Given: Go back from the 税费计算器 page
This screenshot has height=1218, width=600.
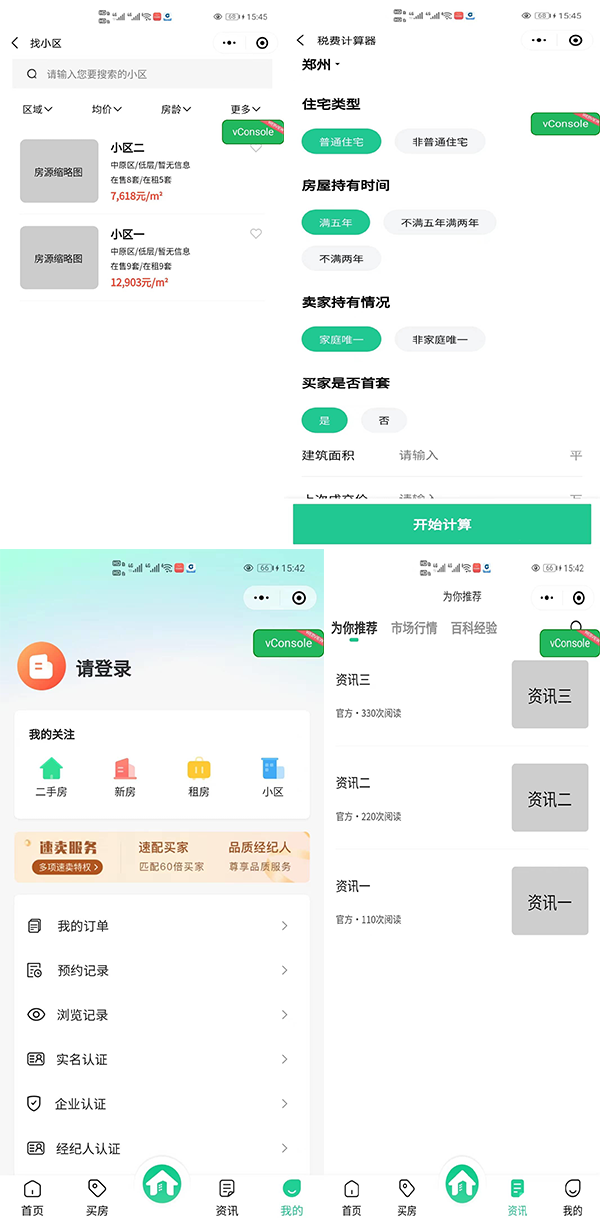Looking at the screenshot, I should click(301, 41).
